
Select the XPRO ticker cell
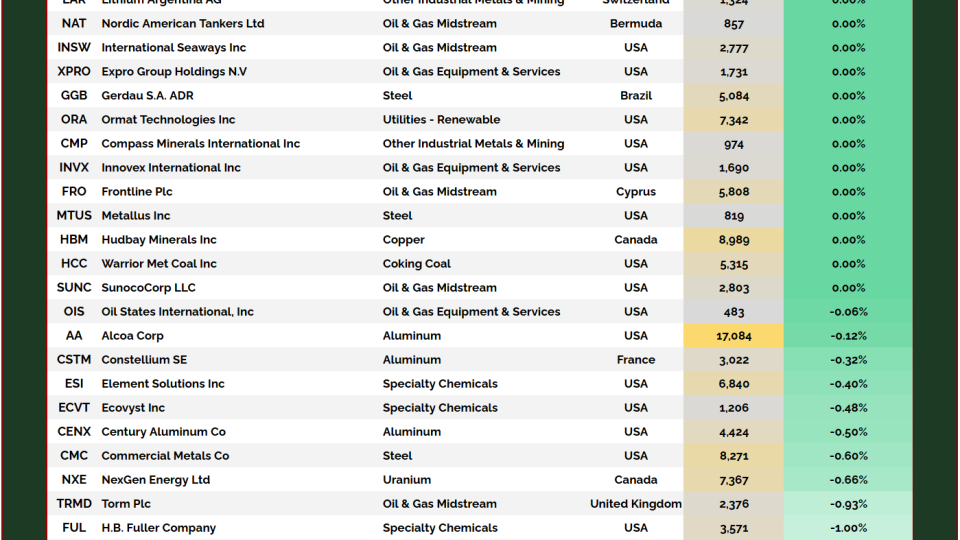click(74, 72)
